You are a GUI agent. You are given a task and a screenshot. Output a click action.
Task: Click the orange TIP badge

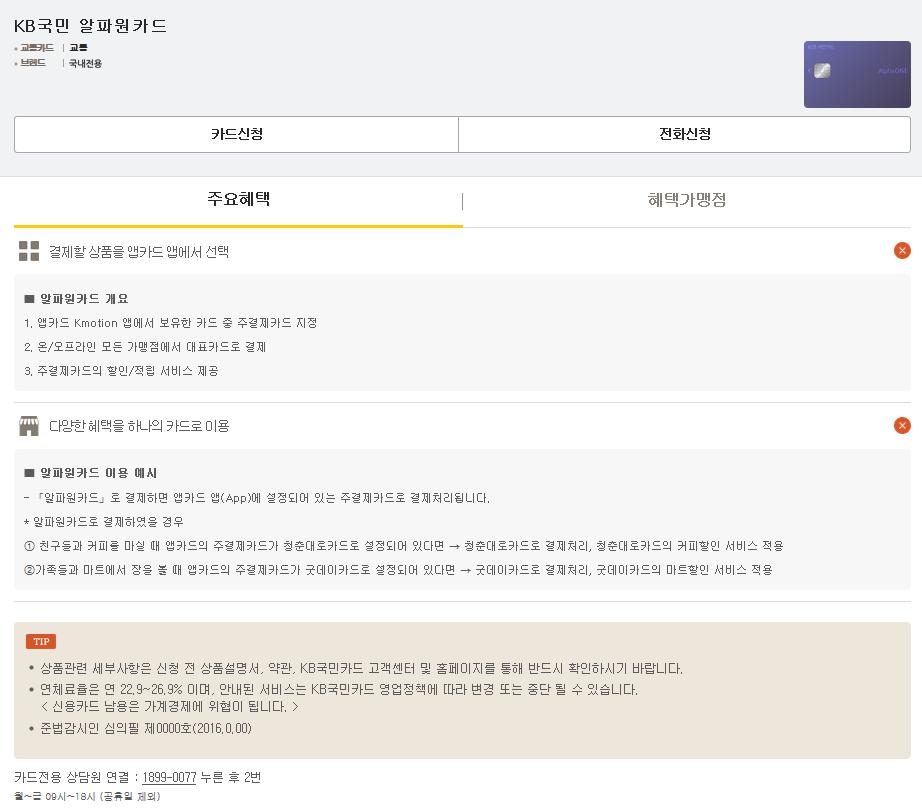click(x=41, y=641)
